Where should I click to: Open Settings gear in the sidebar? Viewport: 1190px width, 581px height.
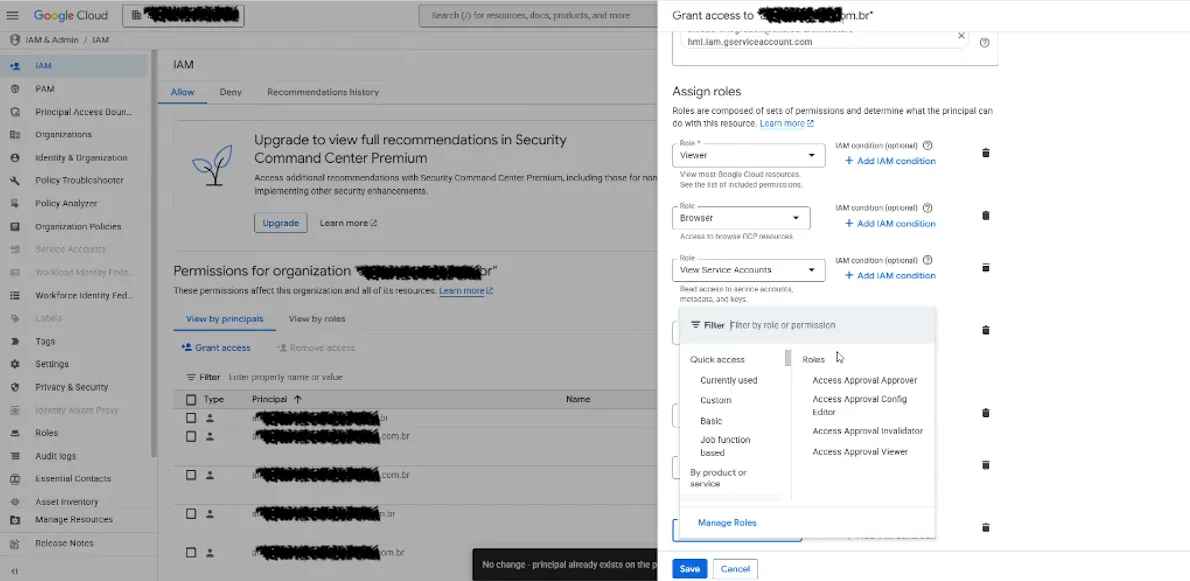point(14,364)
